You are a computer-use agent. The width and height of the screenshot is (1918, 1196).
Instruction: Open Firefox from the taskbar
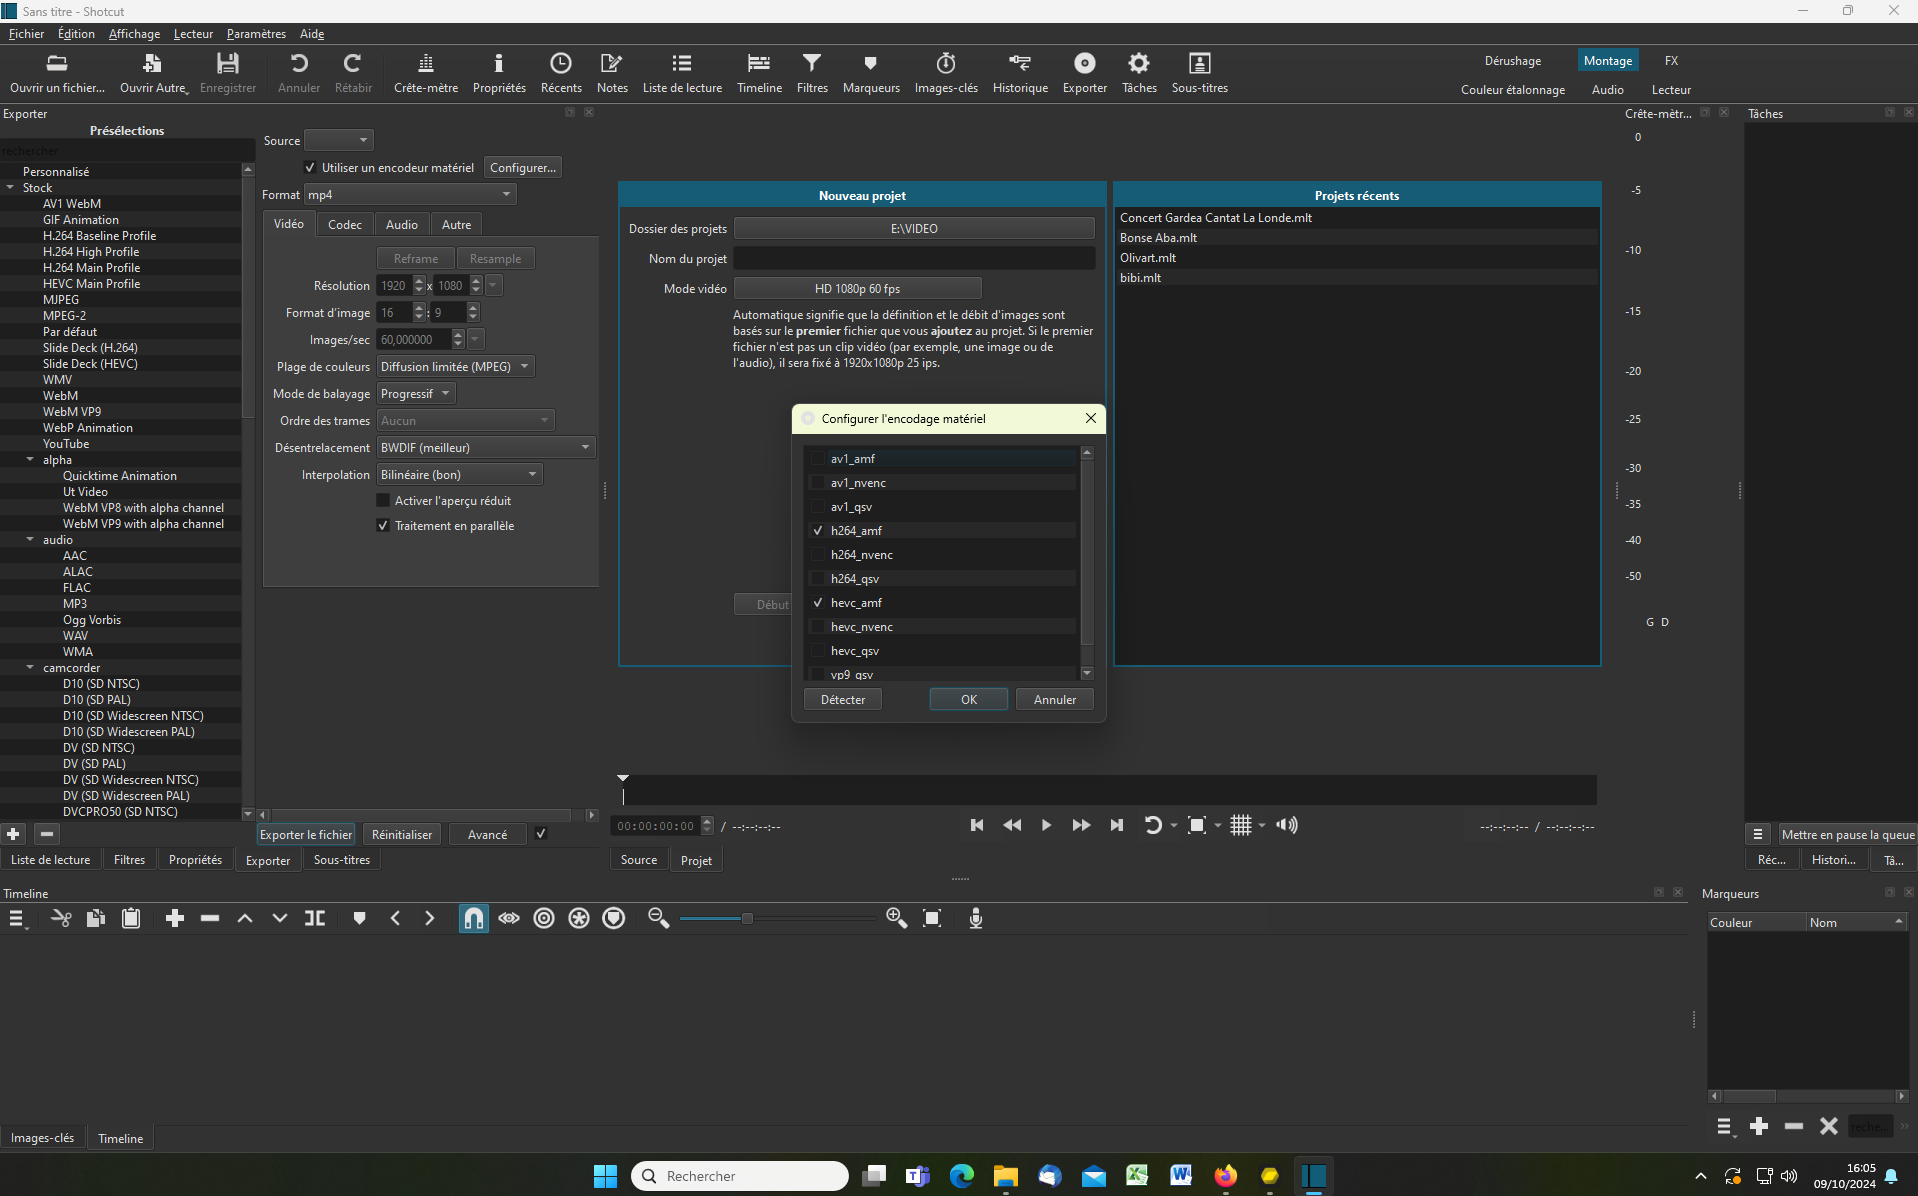[x=1225, y=1176]
